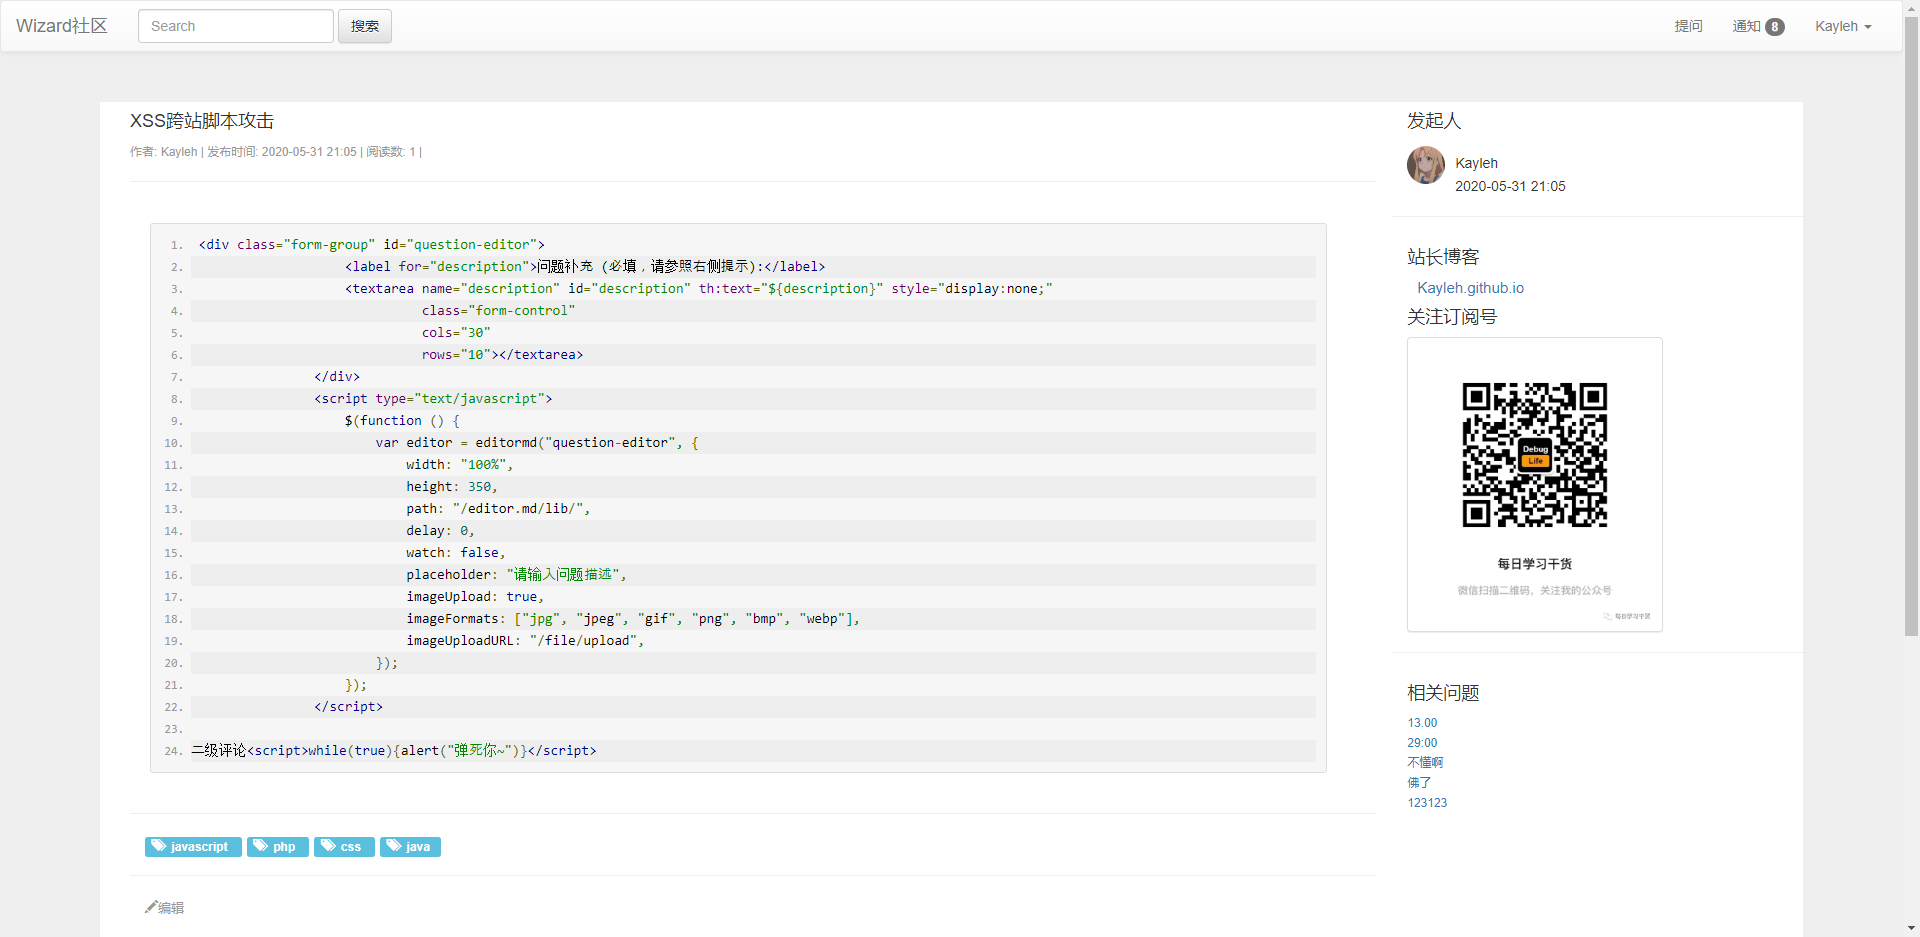Open related question 不懂啊

pyautogui.click(x=1425, y=762)
